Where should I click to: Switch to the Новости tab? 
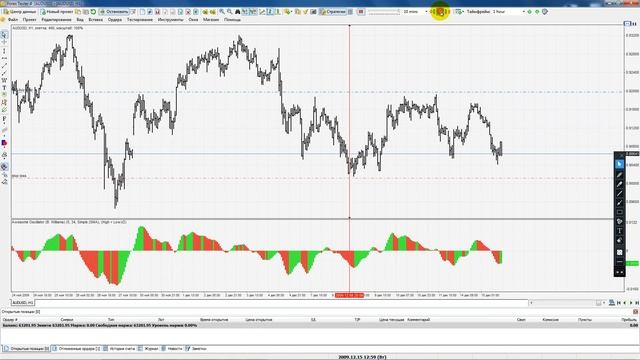[x=172, y=349]
